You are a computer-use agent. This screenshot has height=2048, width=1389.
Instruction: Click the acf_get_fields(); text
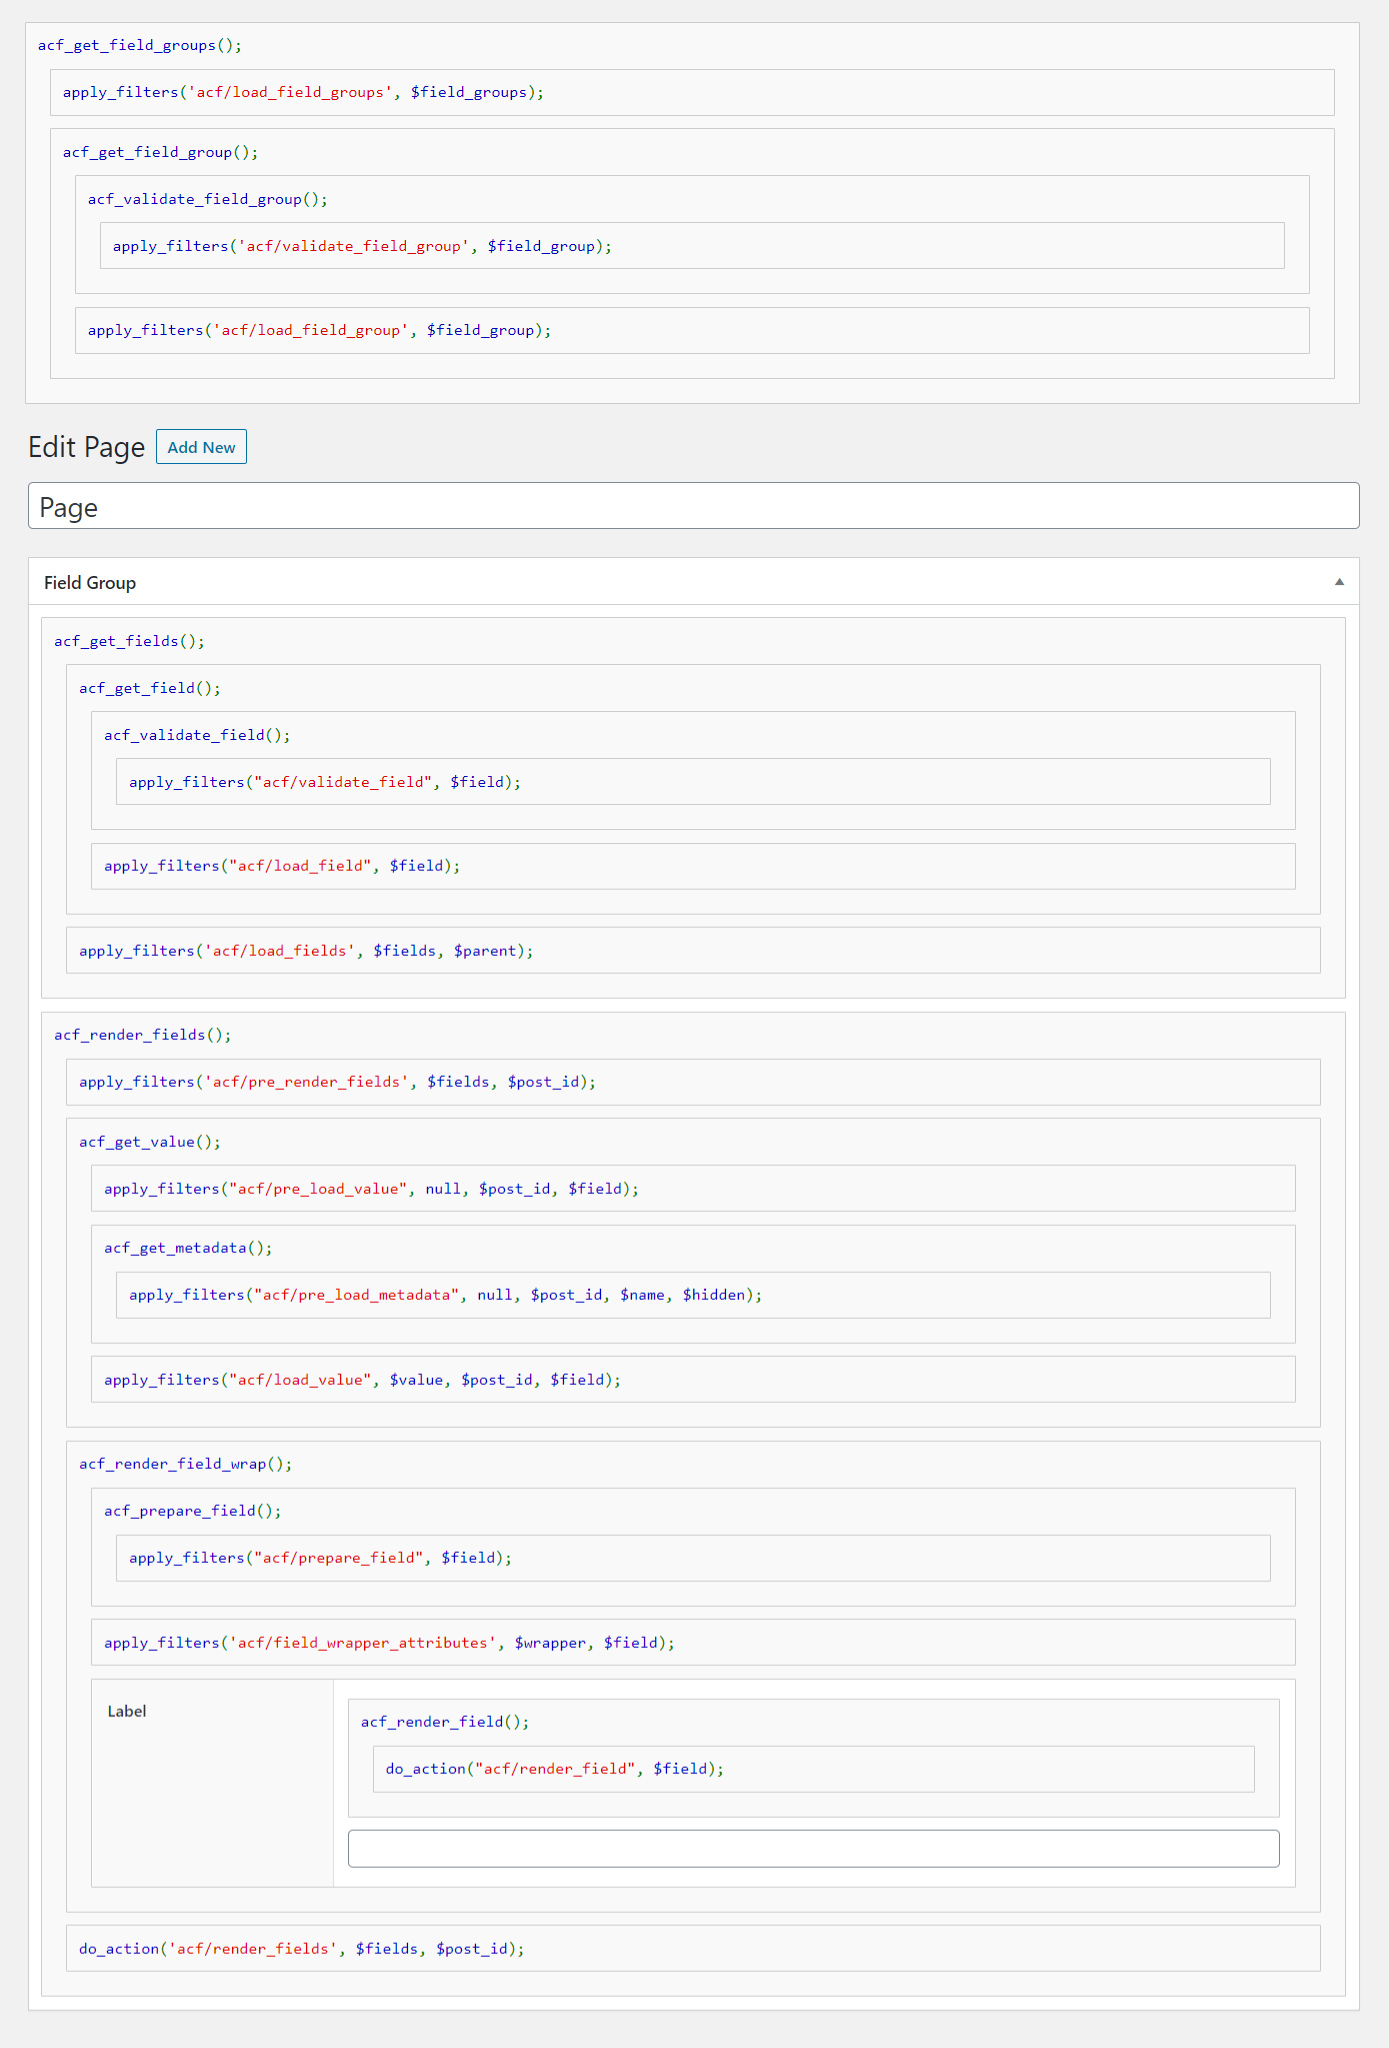pos(130,642)
